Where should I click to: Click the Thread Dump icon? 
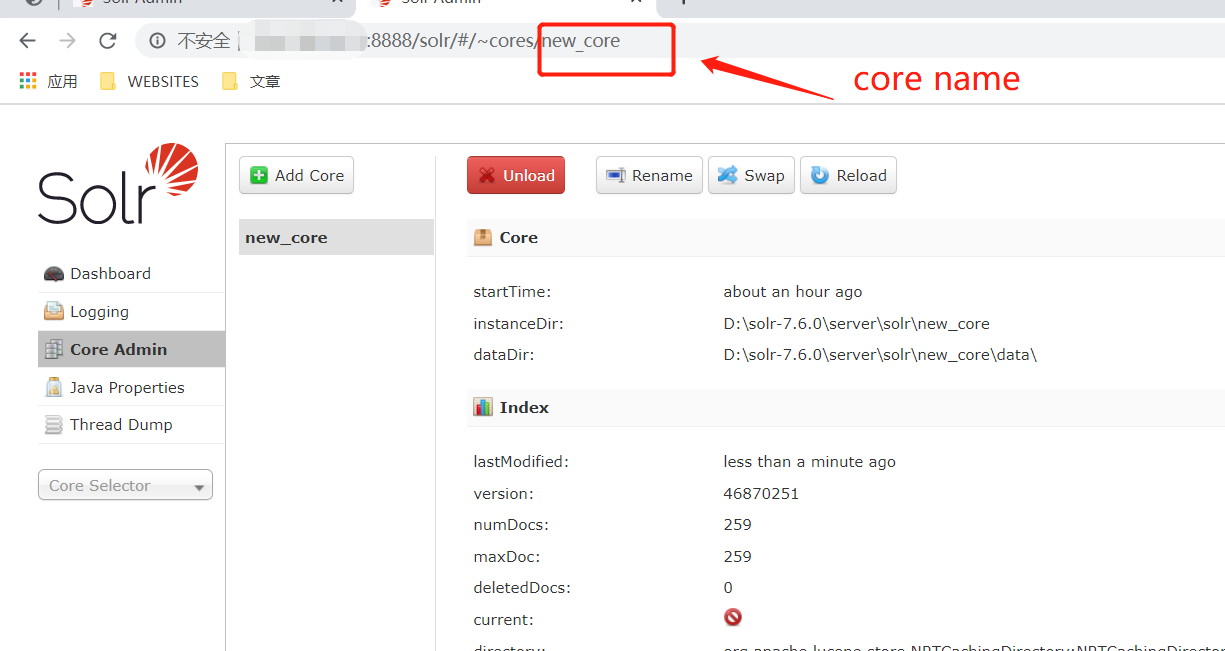point(53,424)
